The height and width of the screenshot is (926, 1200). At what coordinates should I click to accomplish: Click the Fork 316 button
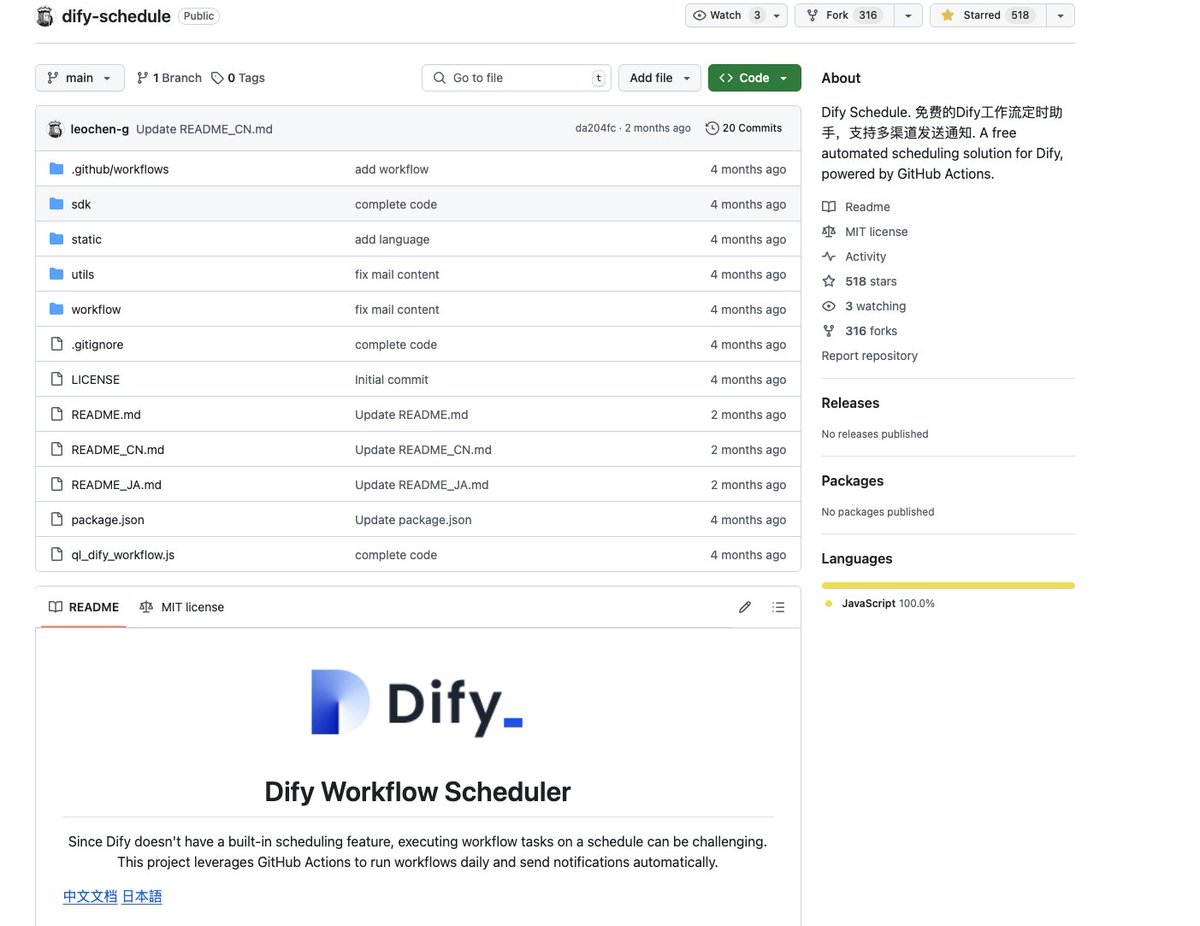[844, 15]
